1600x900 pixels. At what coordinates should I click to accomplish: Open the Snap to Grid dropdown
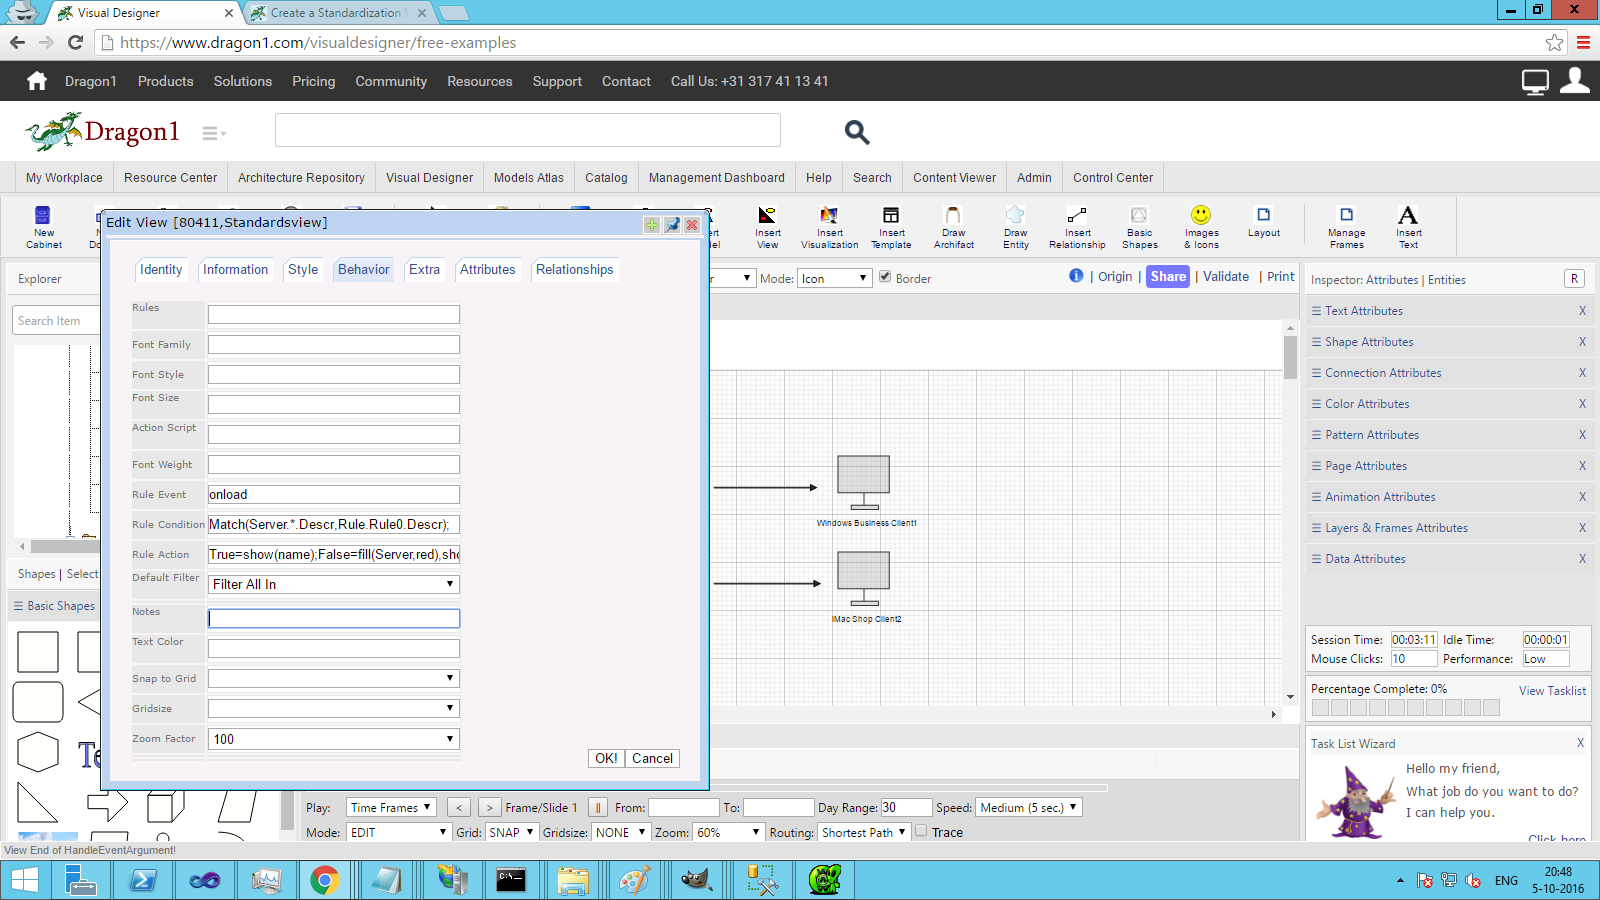click(334, 678)
